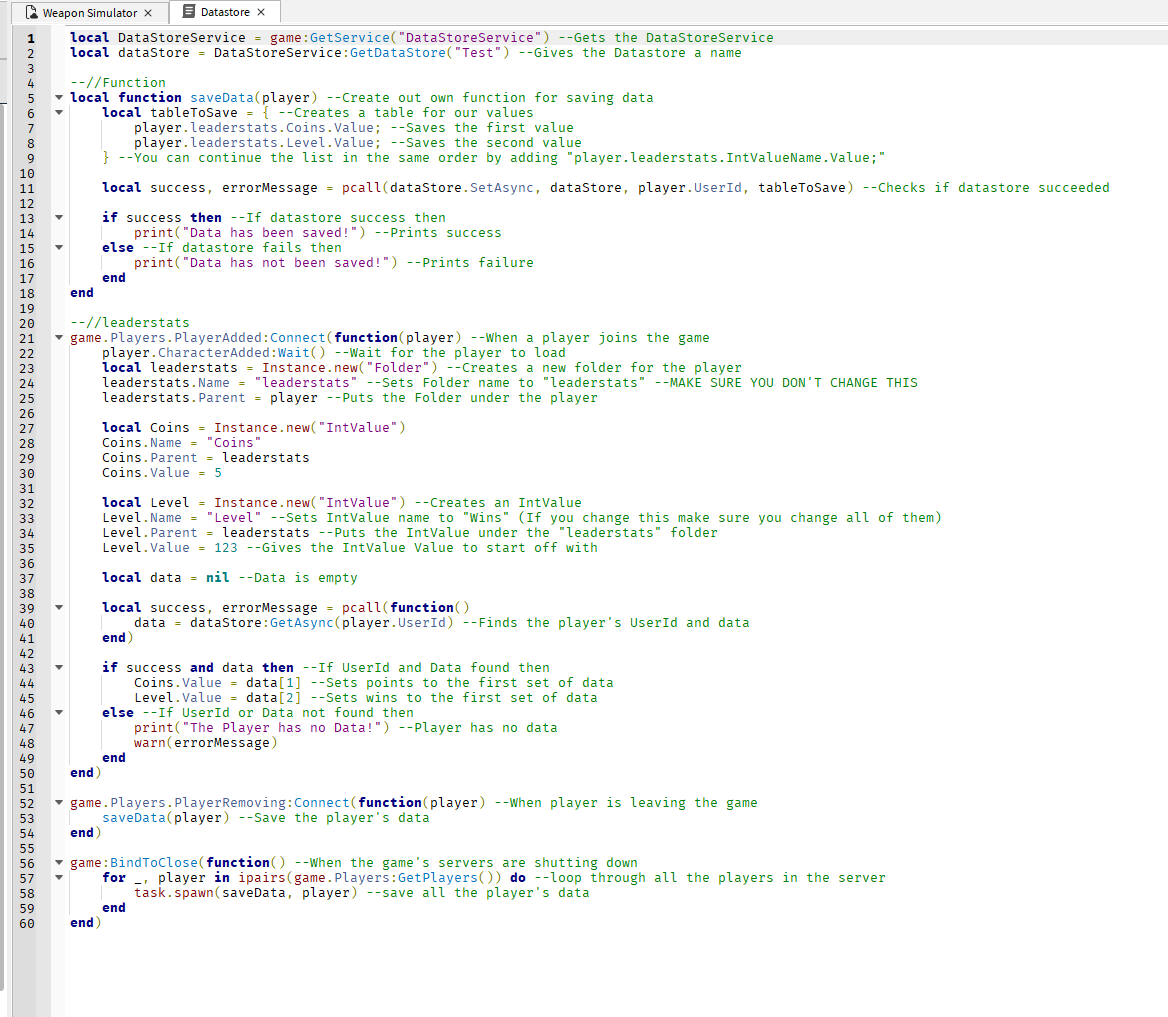
Task: Click line number 60 in the gutter
Action: (27, 924)
